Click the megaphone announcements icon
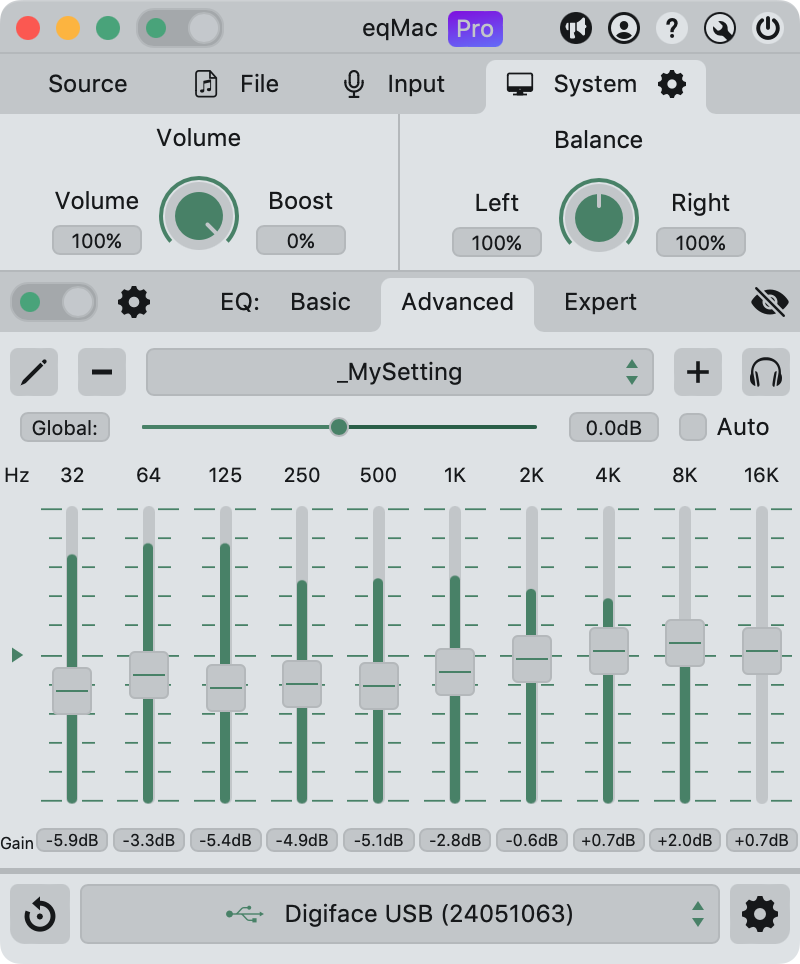The width and height of the screenshot is (800, 964). pyautogui.click(x=576, y=28)
